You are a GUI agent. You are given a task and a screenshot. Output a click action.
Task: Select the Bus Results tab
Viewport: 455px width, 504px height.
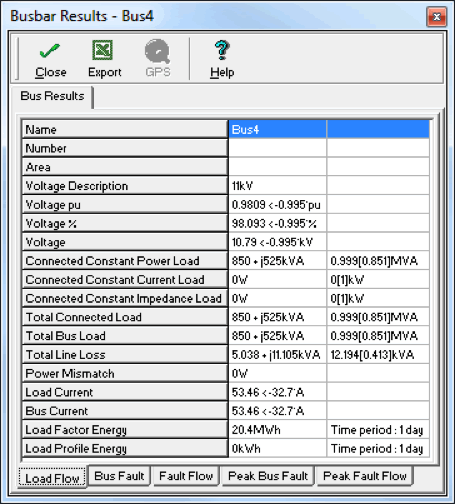tap(52, 96)
